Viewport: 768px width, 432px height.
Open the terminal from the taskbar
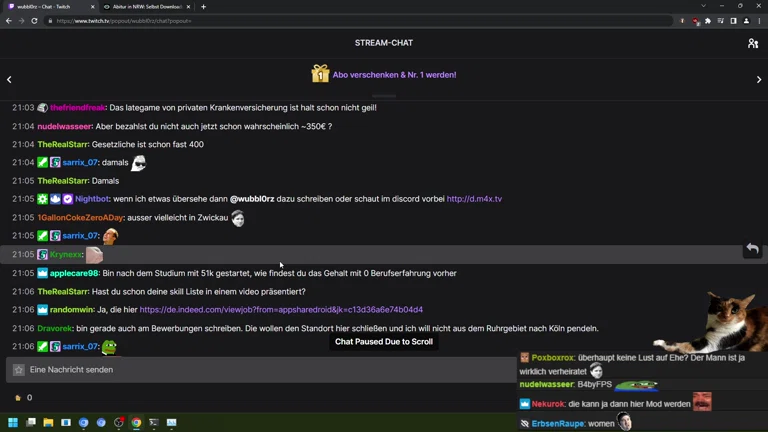[x=154, y=422]
